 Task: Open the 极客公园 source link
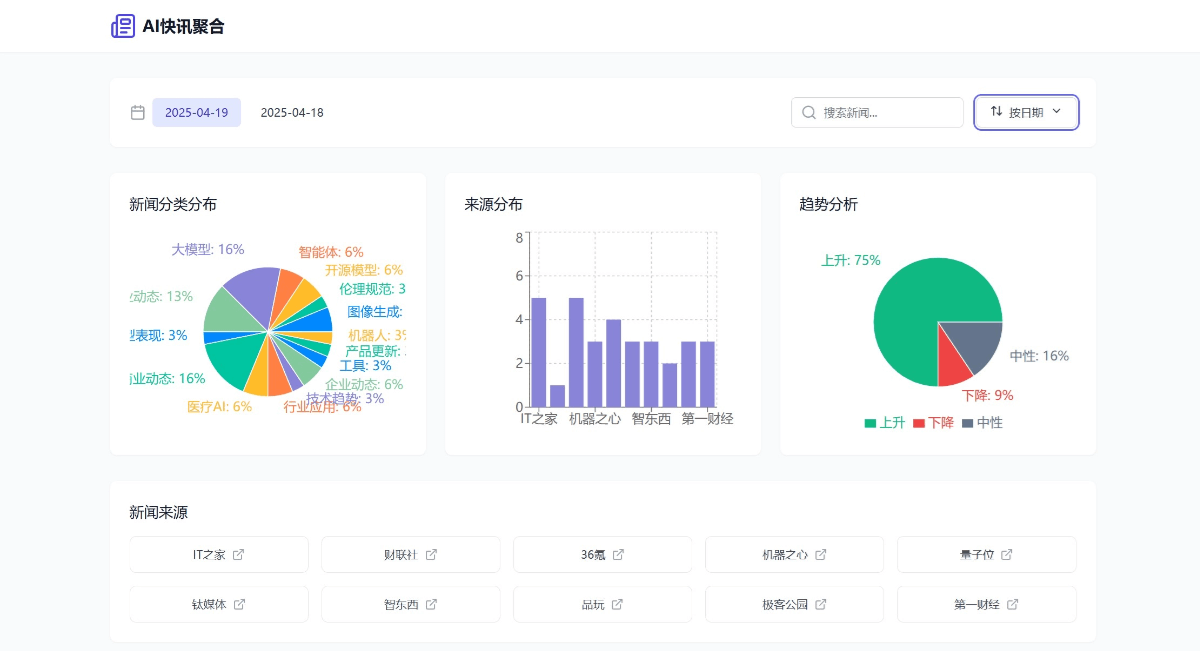795,604
